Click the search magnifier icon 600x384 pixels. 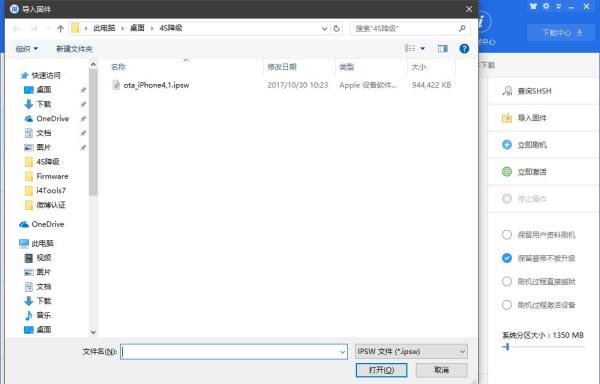pos(462,28)
